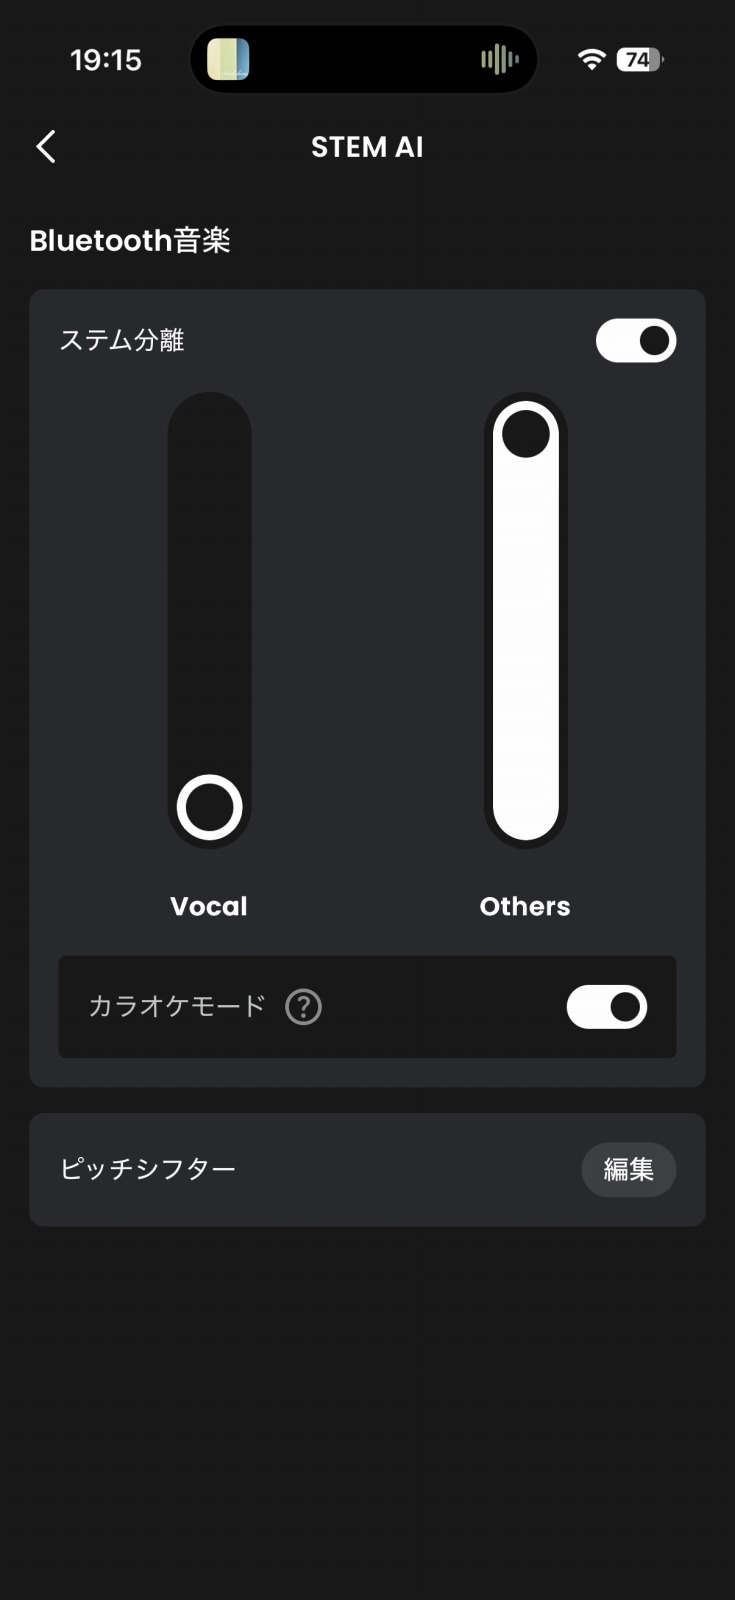Go back using the left chevron arrow
Viewport: 735px width, 1600px height.
46,147
